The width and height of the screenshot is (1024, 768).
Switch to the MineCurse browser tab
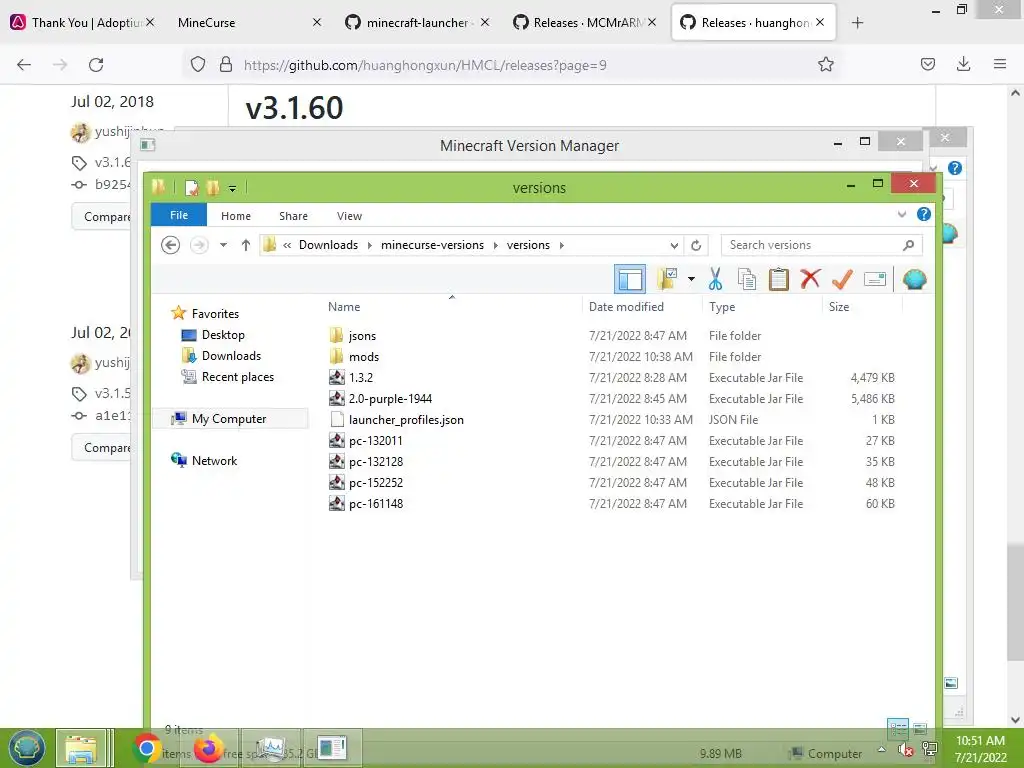click(x=248, y=22)
